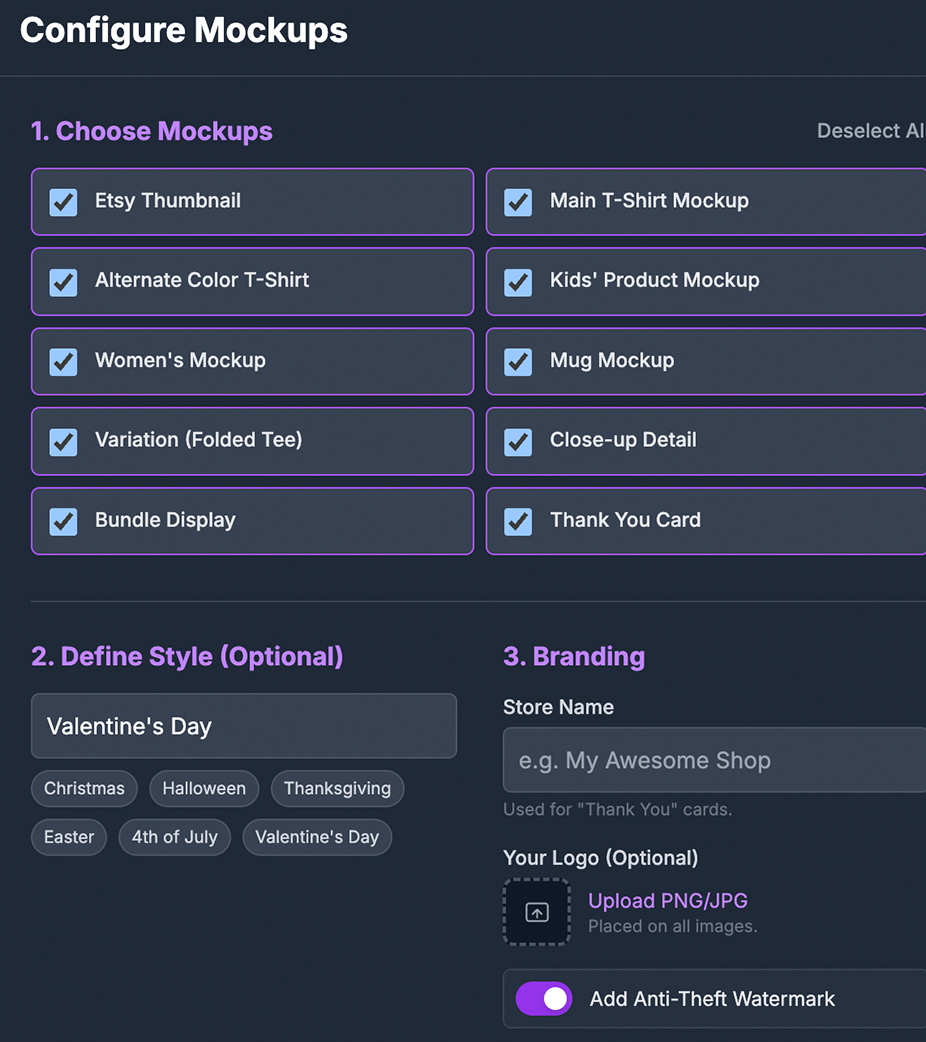Toggle the Women's Mockup checkbox

[x=64, y=361]
